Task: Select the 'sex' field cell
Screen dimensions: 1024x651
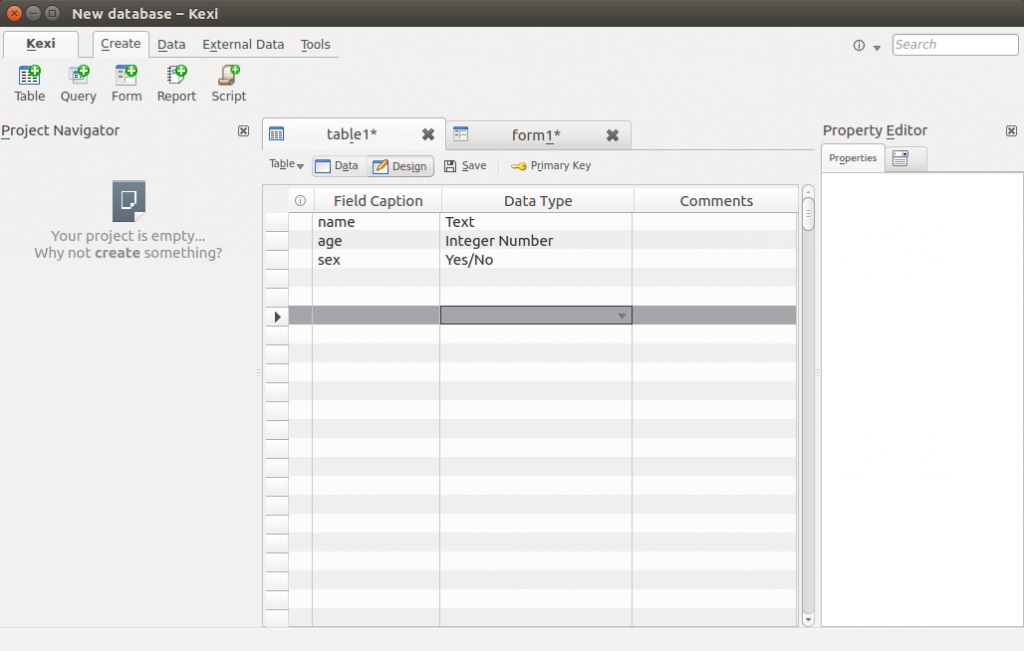Action: [376, 260]
